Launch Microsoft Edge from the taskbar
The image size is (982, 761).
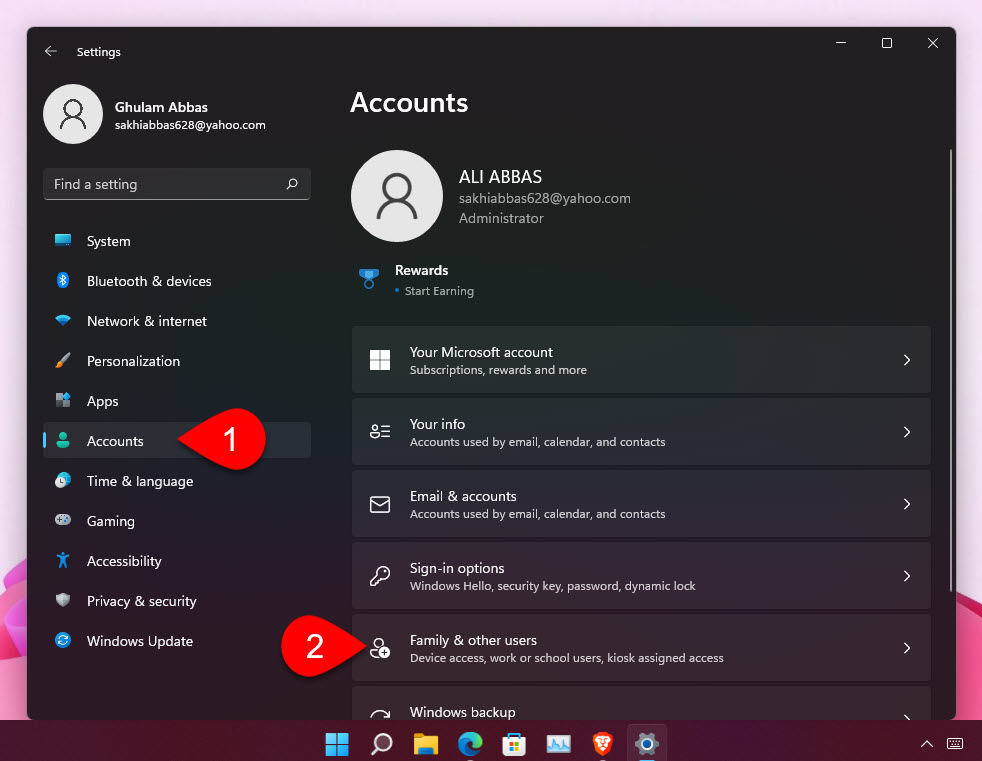point(470,744)
